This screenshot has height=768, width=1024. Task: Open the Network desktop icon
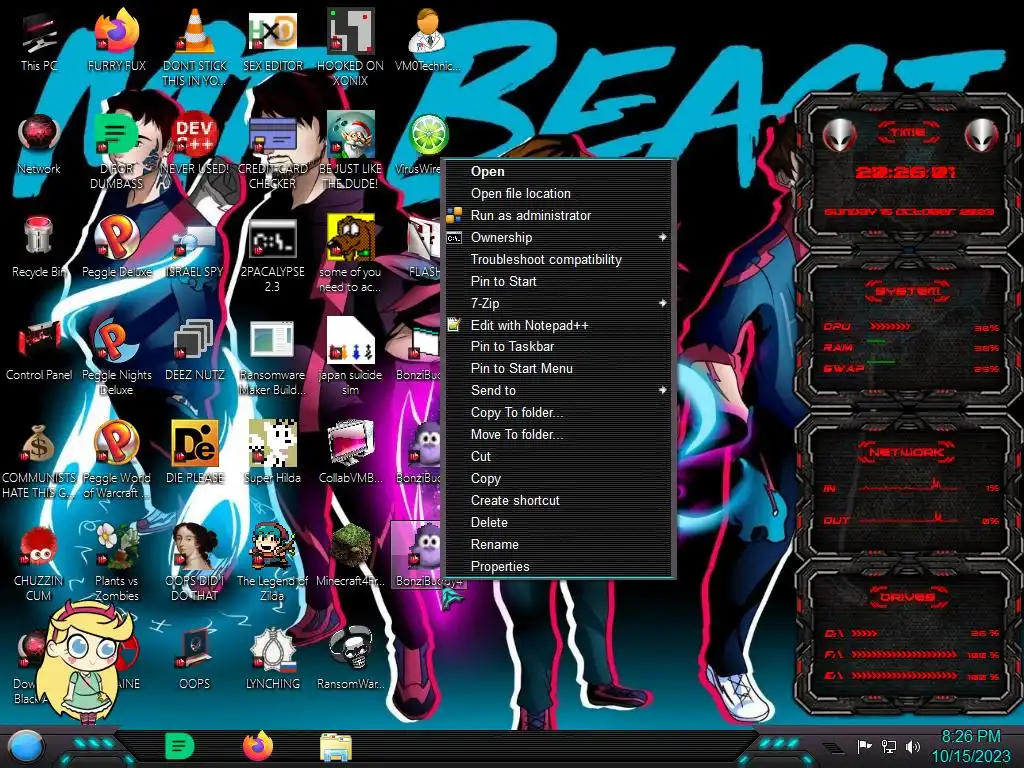39,144
